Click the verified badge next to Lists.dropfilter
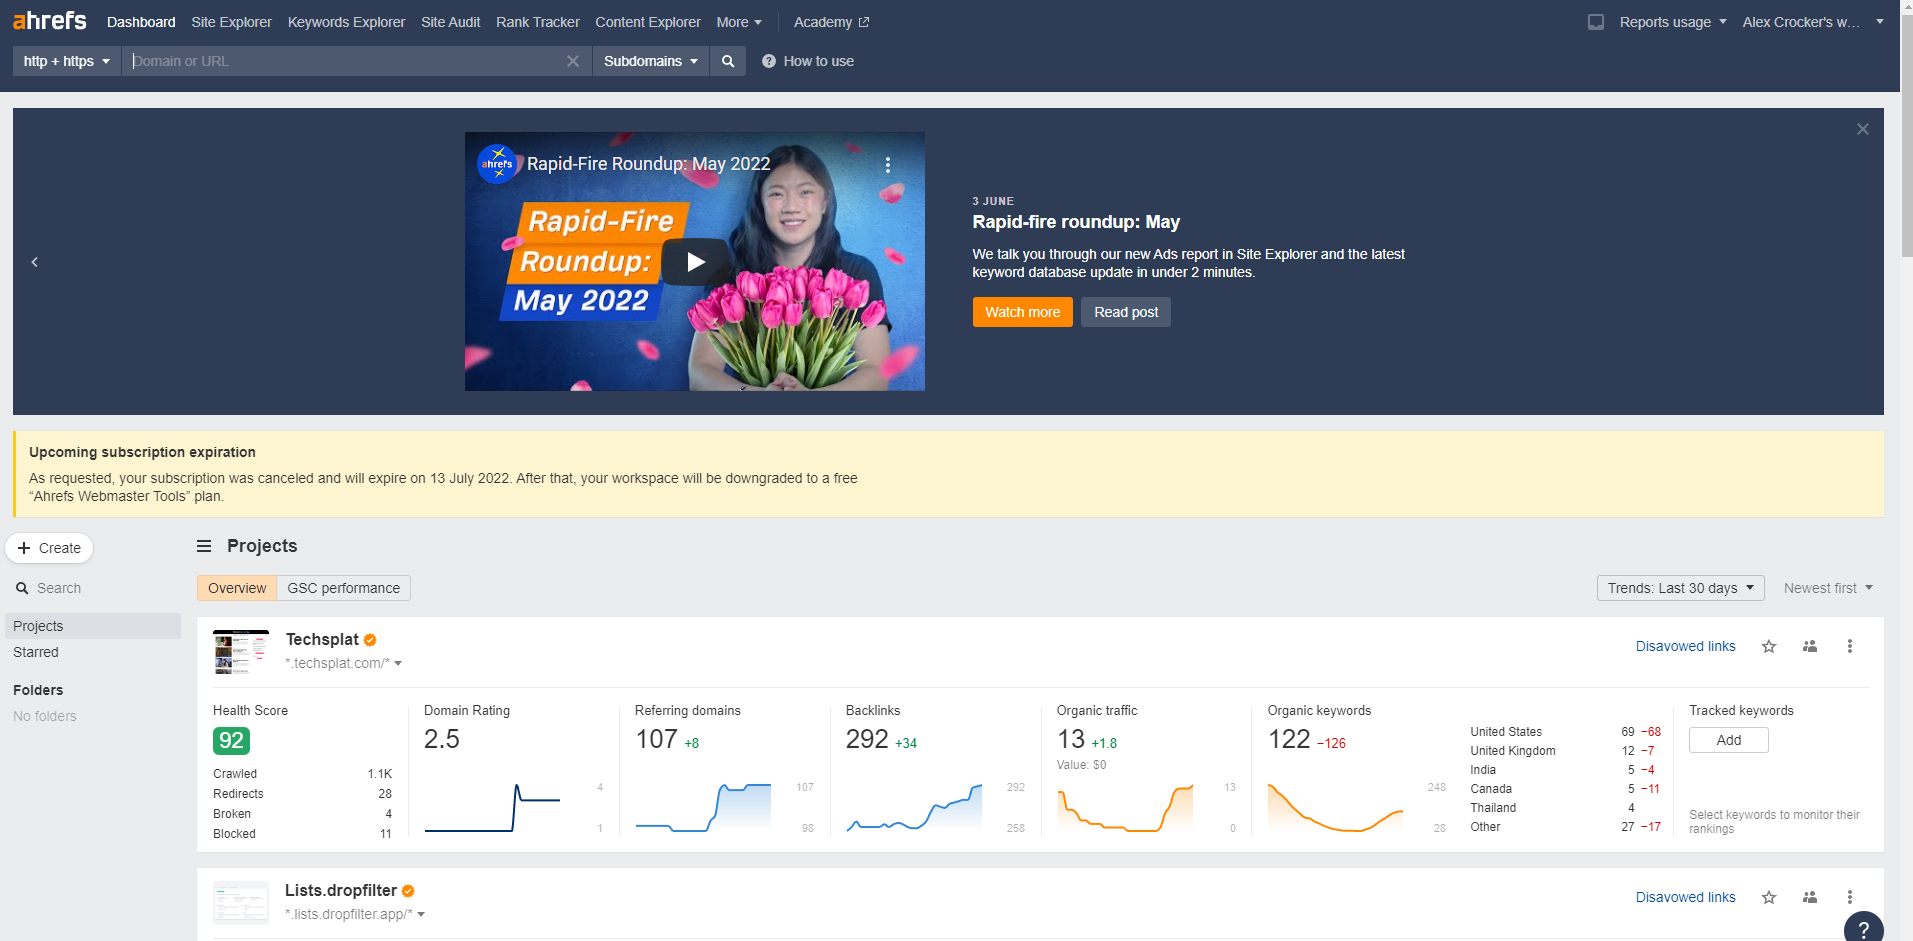The height and width of the screenshot is (941, 1913). pyautogui.click(x=408, y=891)
